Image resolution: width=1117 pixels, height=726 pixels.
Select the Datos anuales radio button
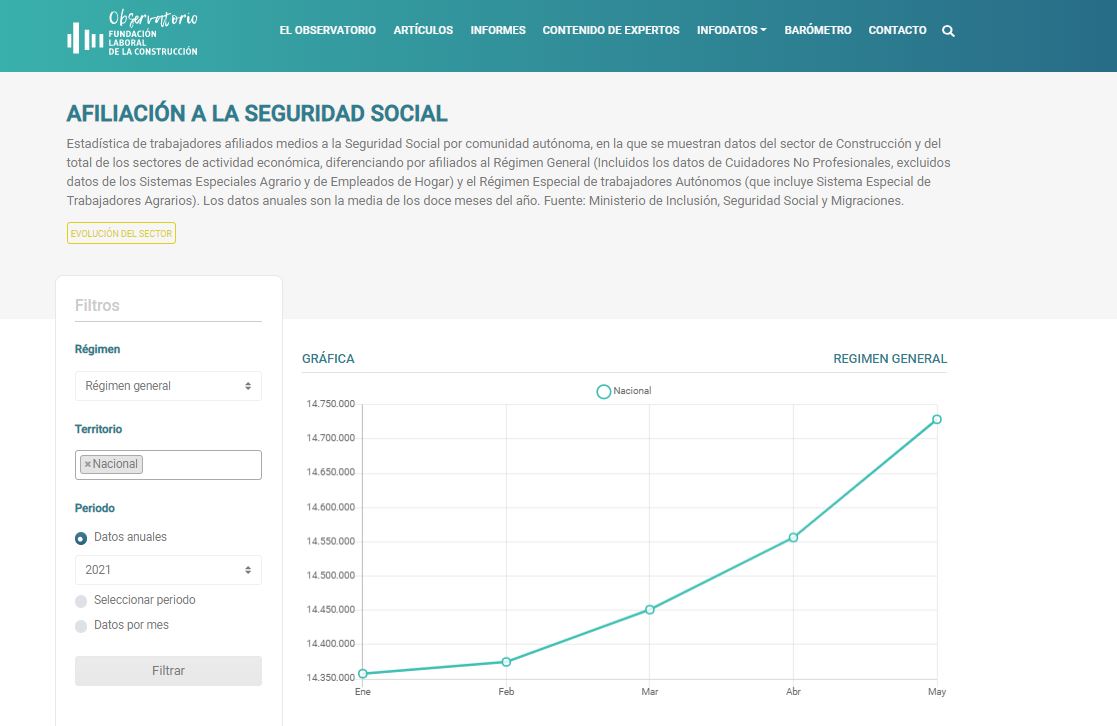pyautogui.click(x=81, y=538)
